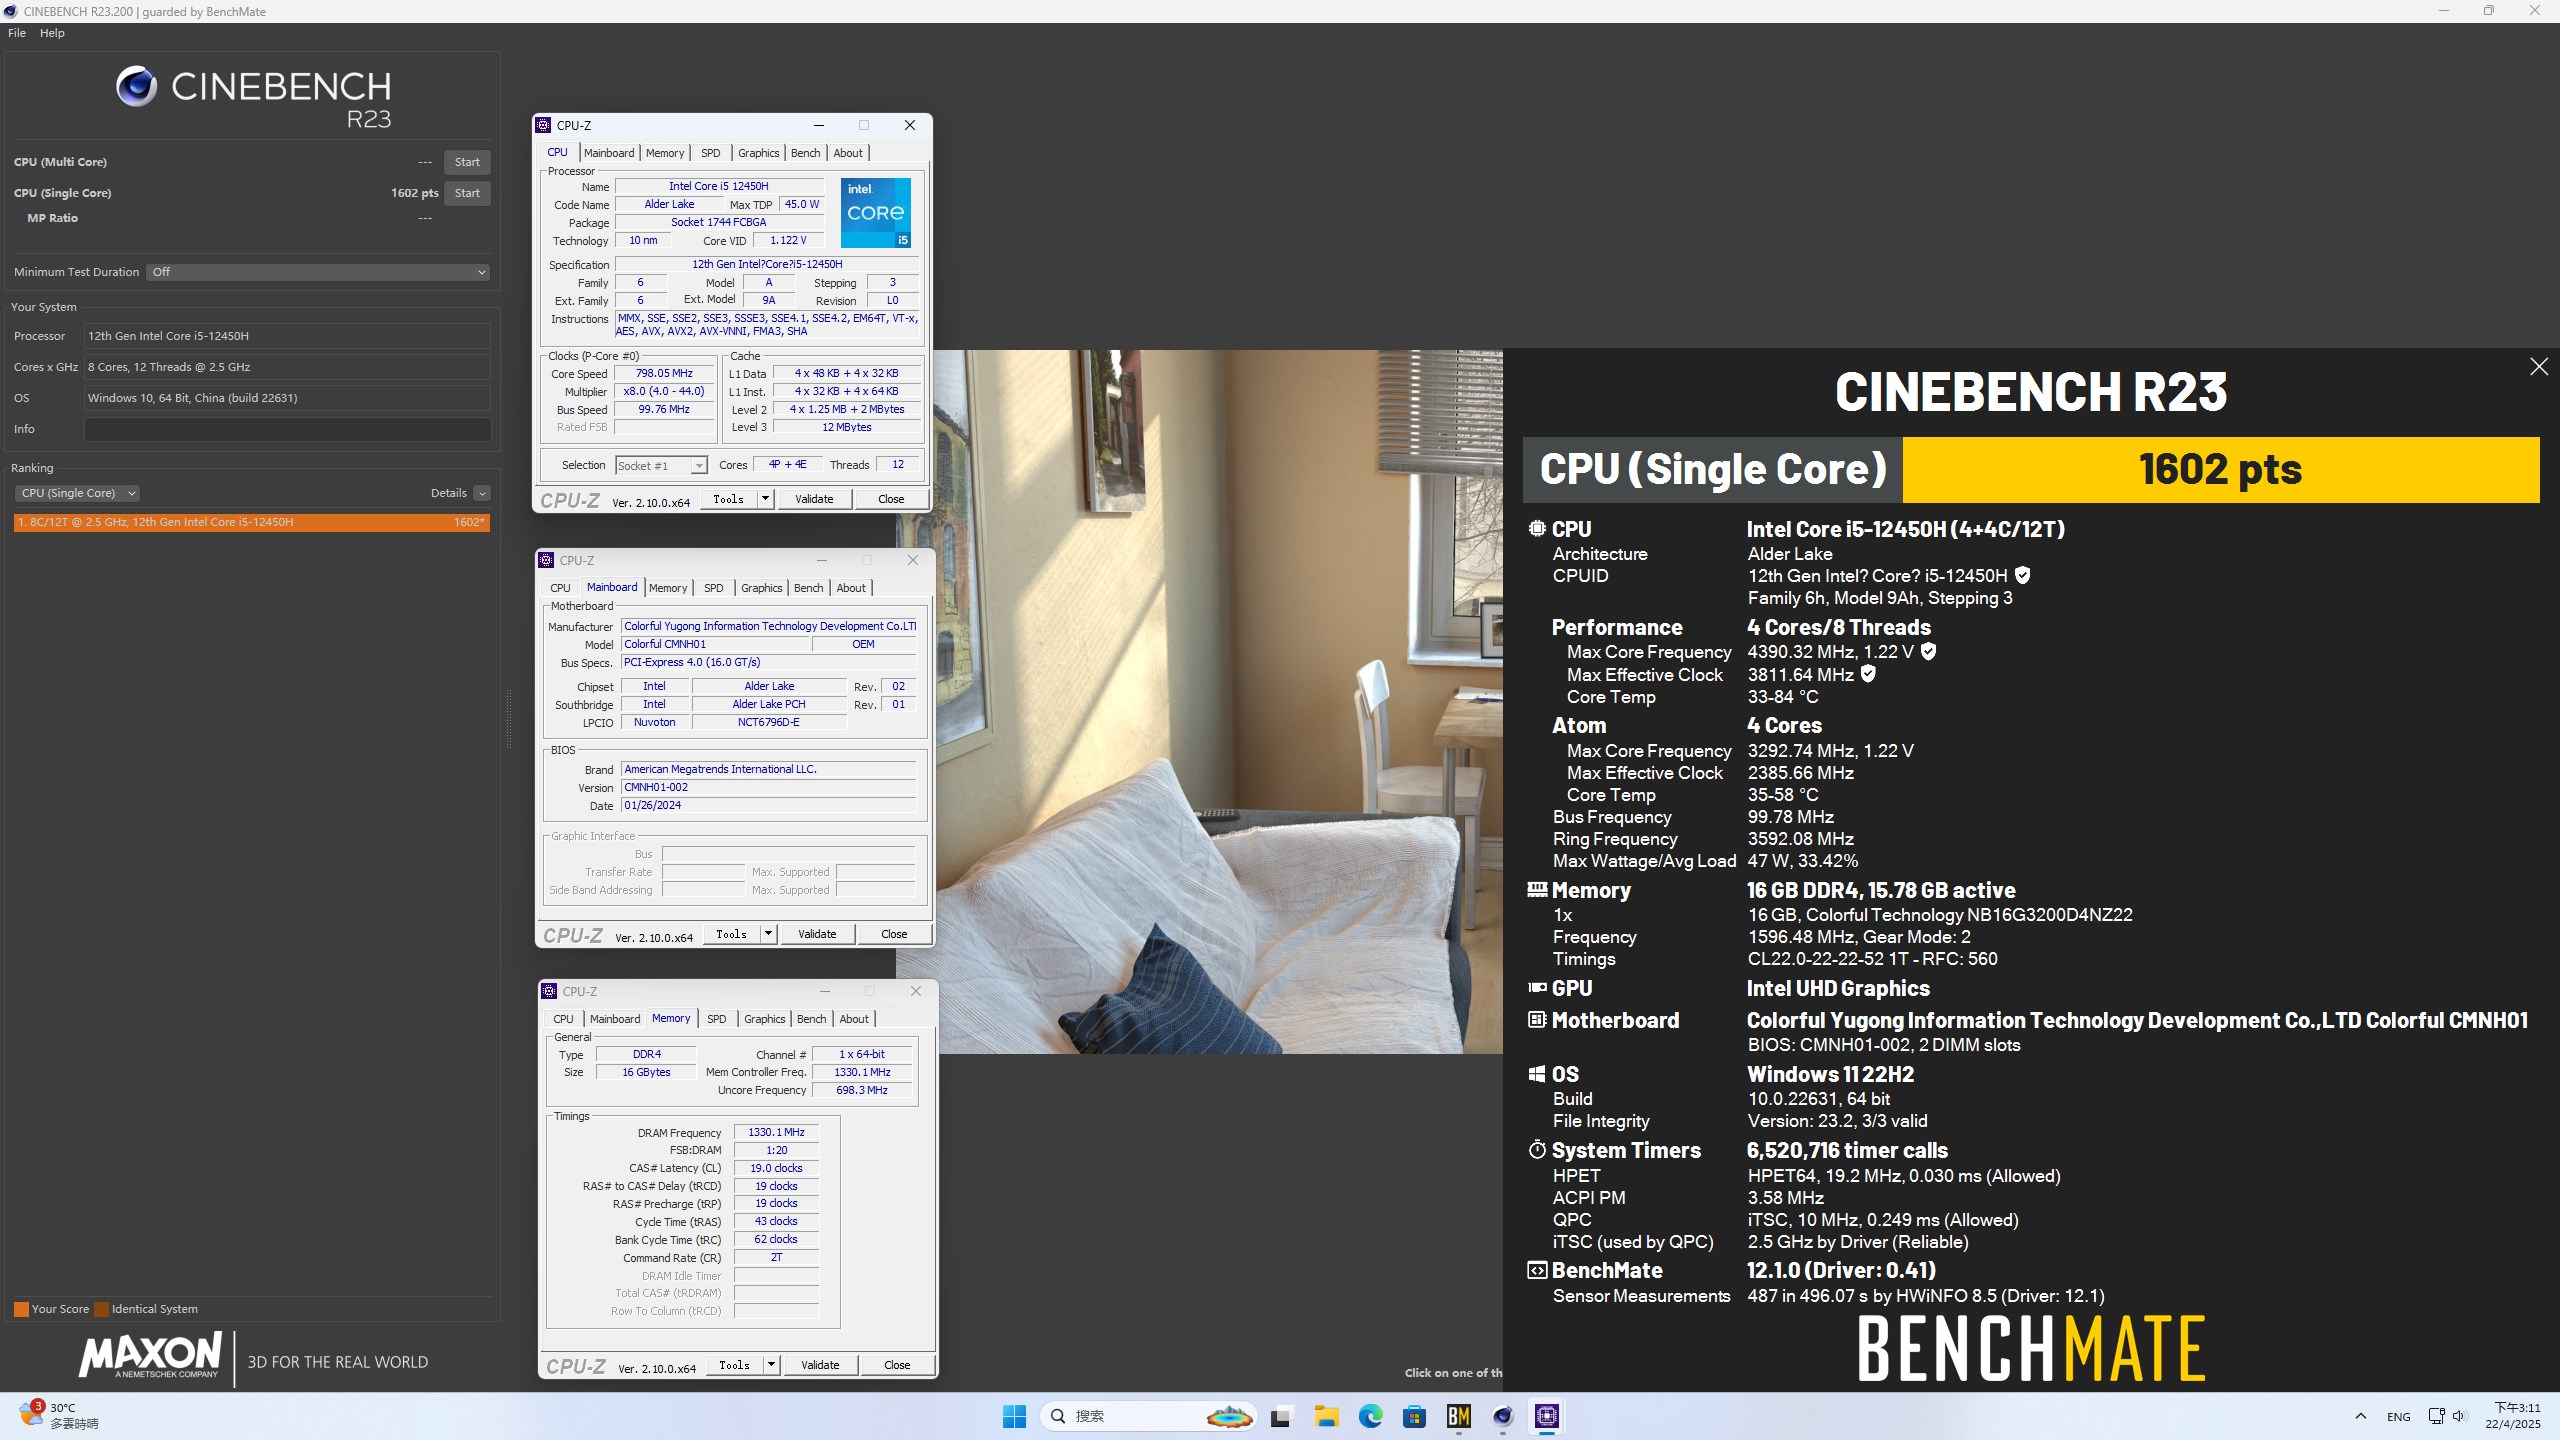Click the CPU-Z title icon in CPU window
Screen dimensions: 2560x1440
point(544,125)
